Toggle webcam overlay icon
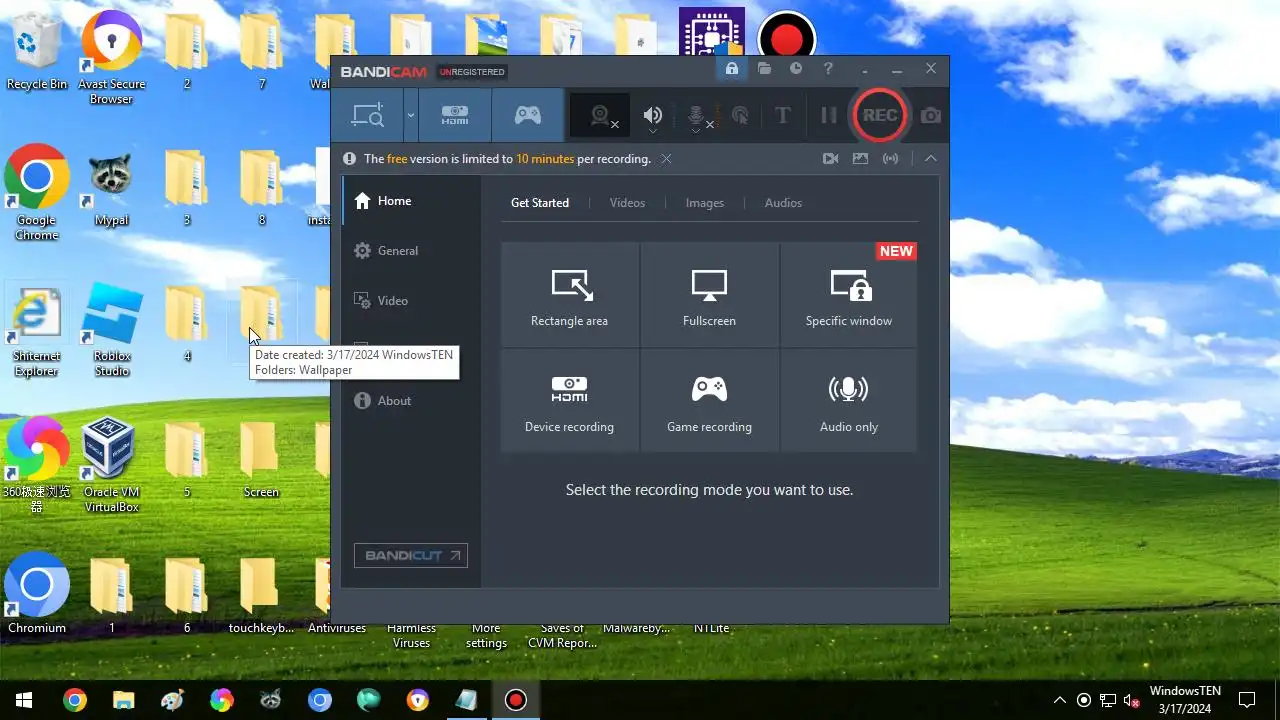Image resolution: width=1280 pixels, height=720 pixels. pos(600,115)
